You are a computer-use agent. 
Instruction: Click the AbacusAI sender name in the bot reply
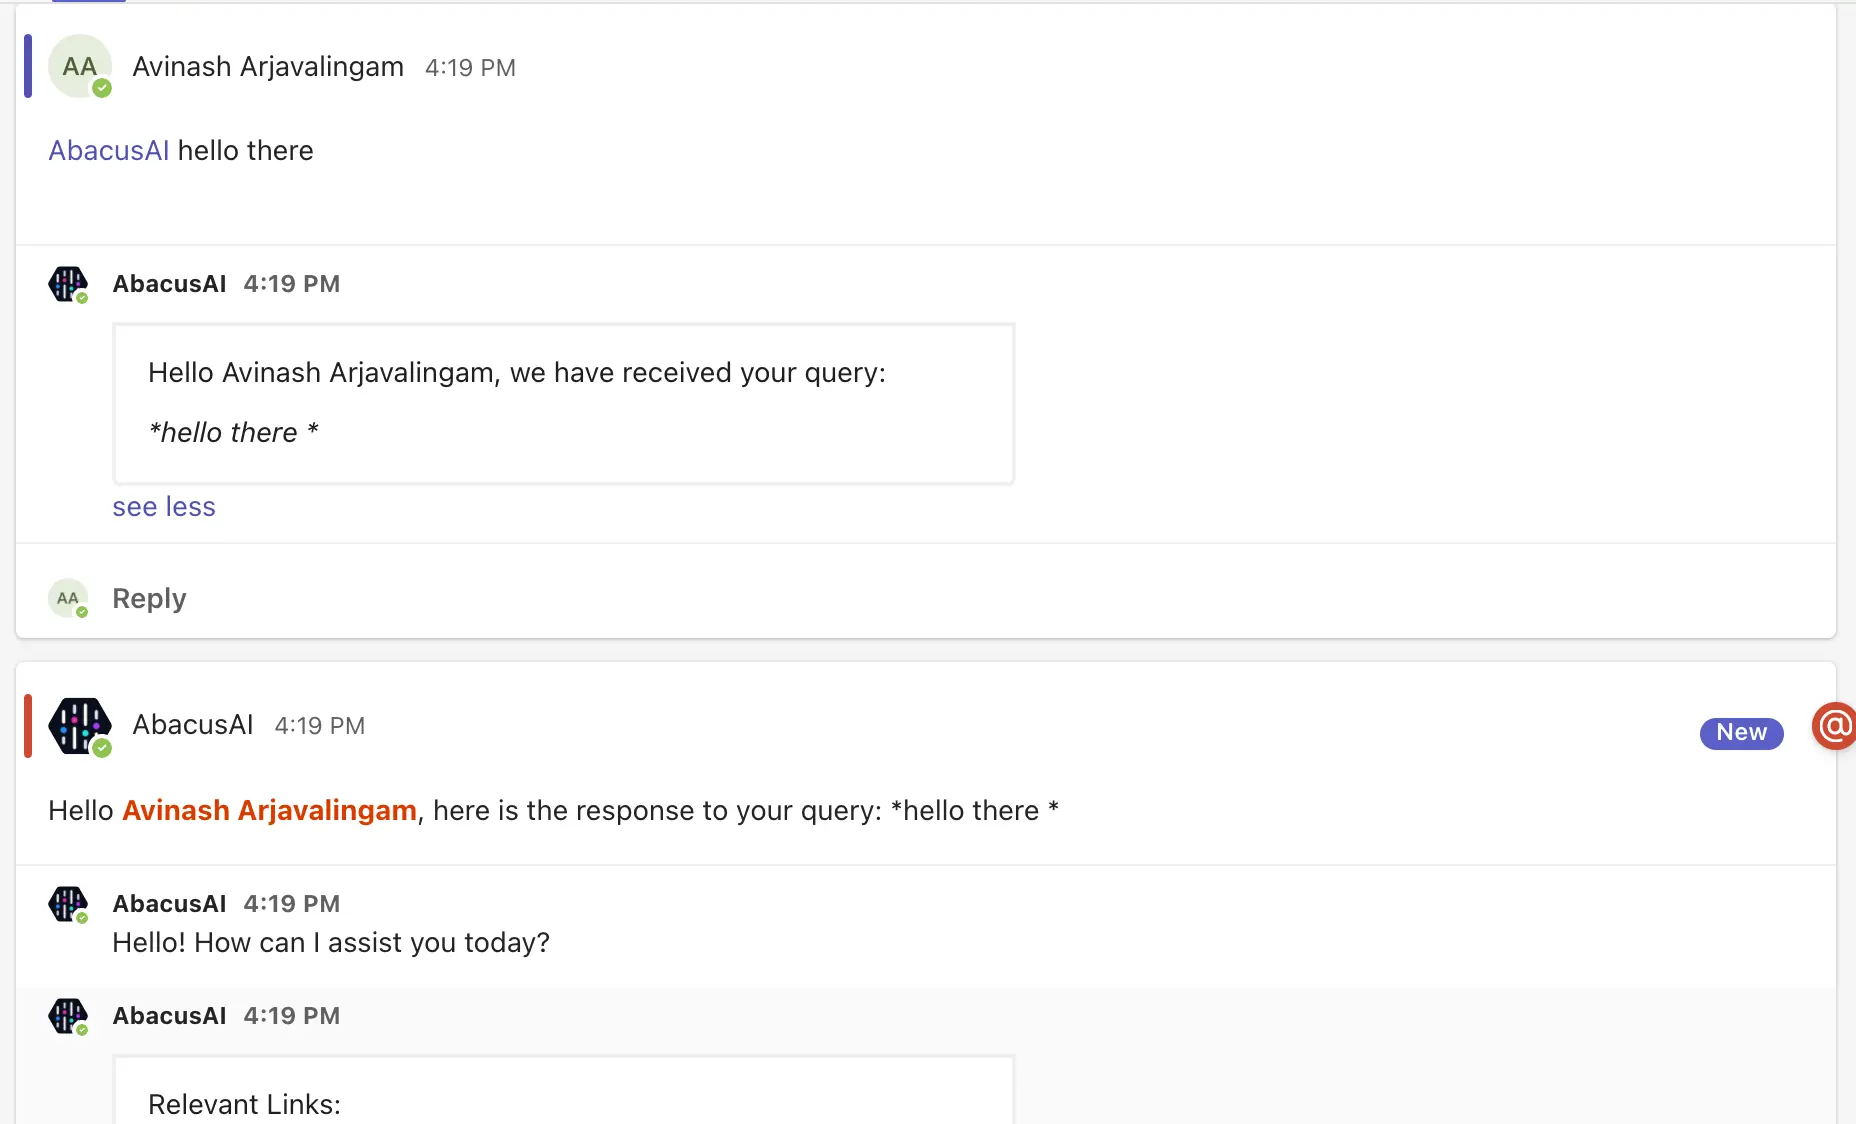[x=192, y=725]
